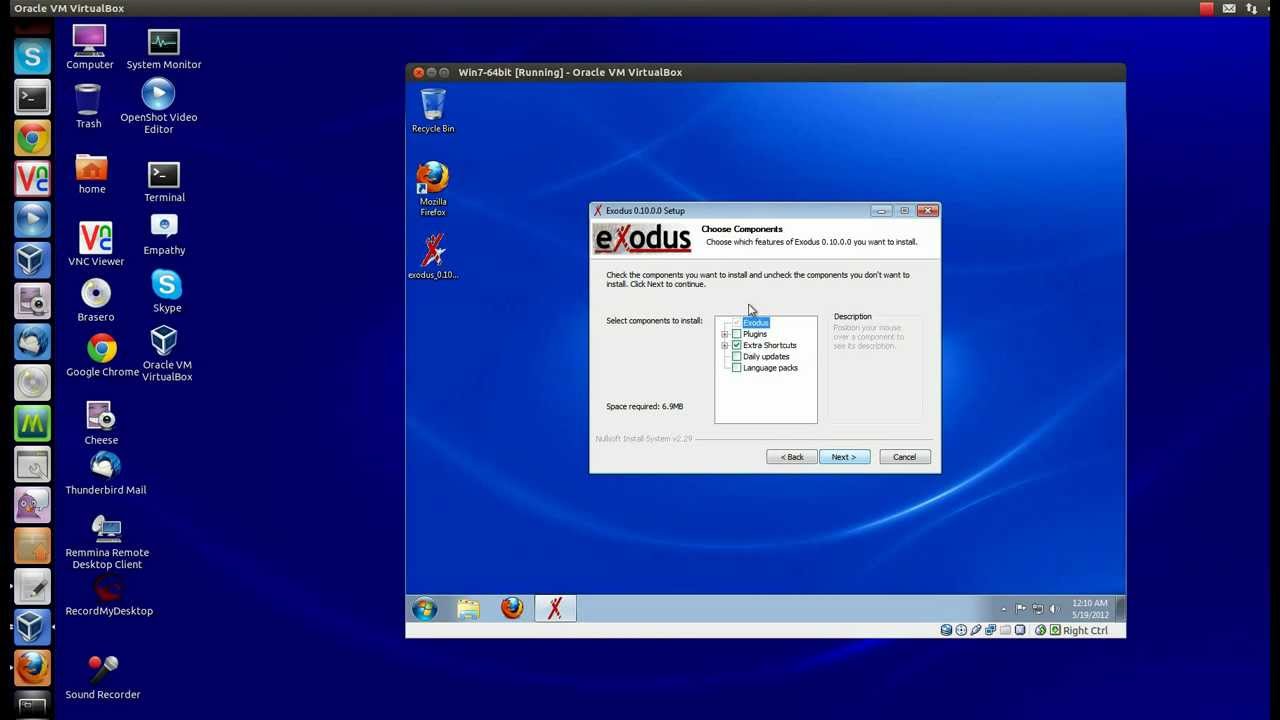Click Skype in the Ubuntu launcher
Screen dimensions: 1280x720
[x=32, y=56]
